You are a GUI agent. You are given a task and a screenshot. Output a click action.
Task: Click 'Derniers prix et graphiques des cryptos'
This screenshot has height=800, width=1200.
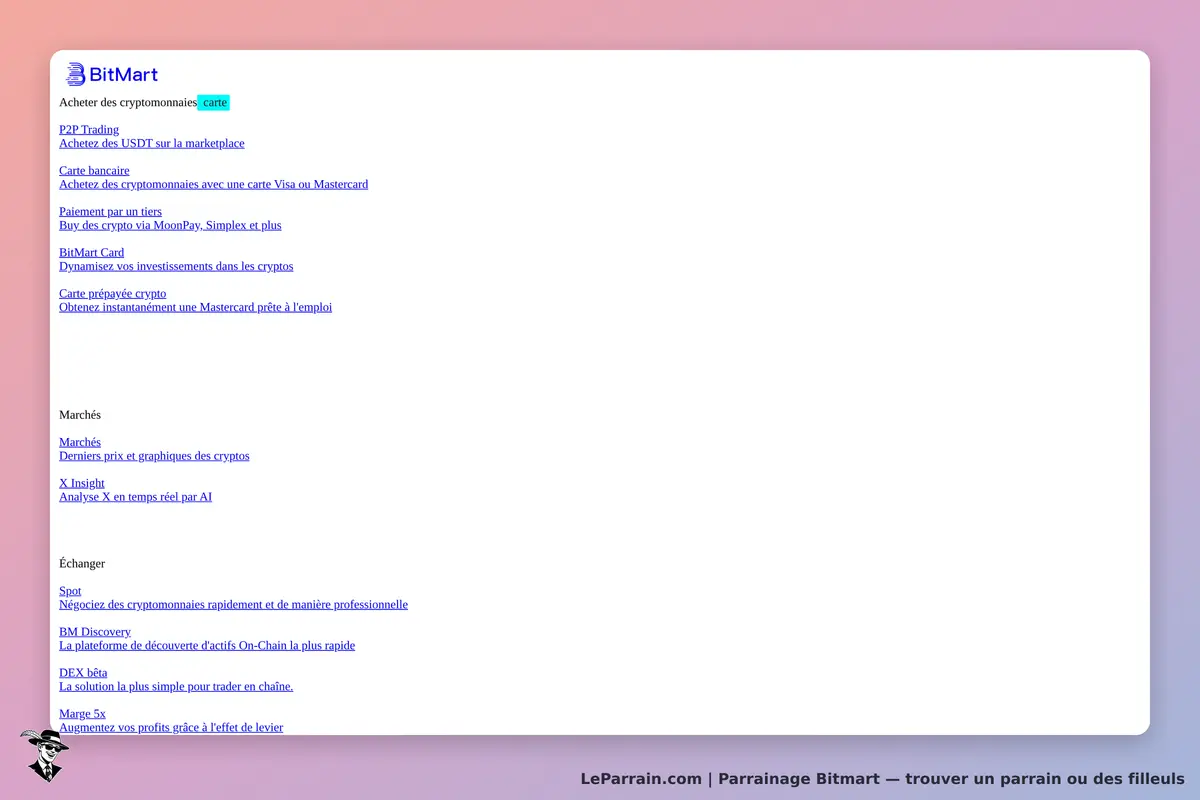(x=154, y=457)
